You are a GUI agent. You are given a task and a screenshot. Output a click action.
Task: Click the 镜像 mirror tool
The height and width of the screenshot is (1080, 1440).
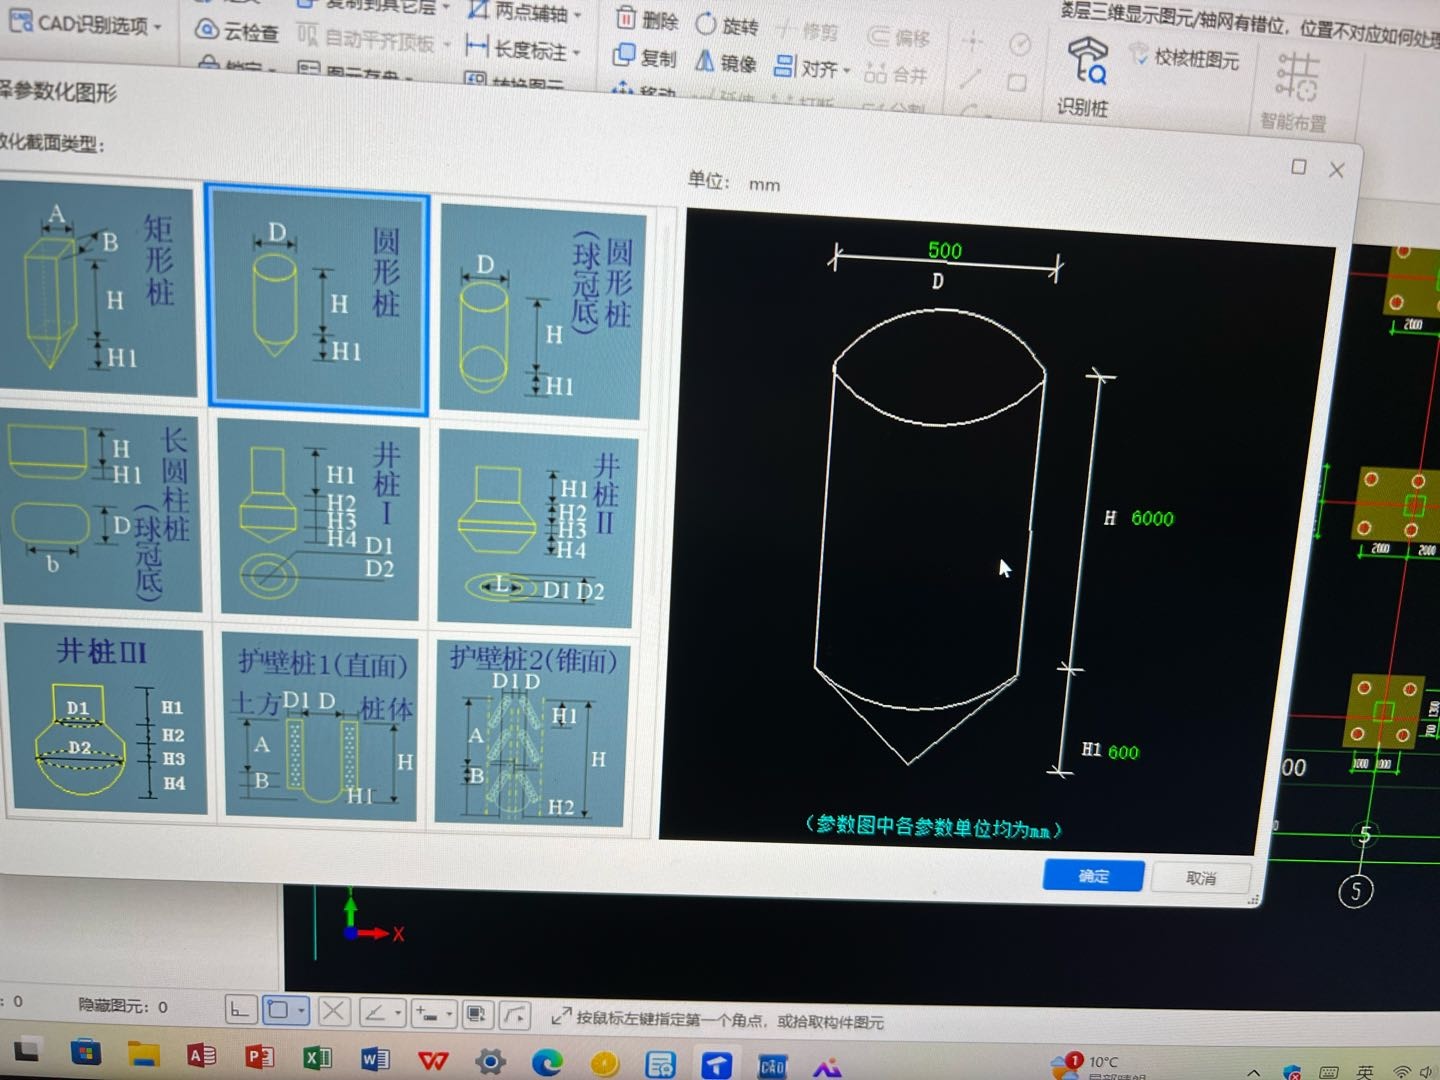click(x=725, y=62)
